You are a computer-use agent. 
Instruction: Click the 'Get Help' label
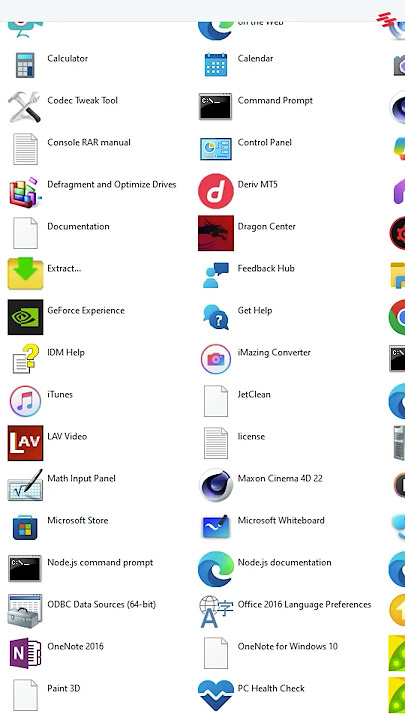click(x=254, y=310)
